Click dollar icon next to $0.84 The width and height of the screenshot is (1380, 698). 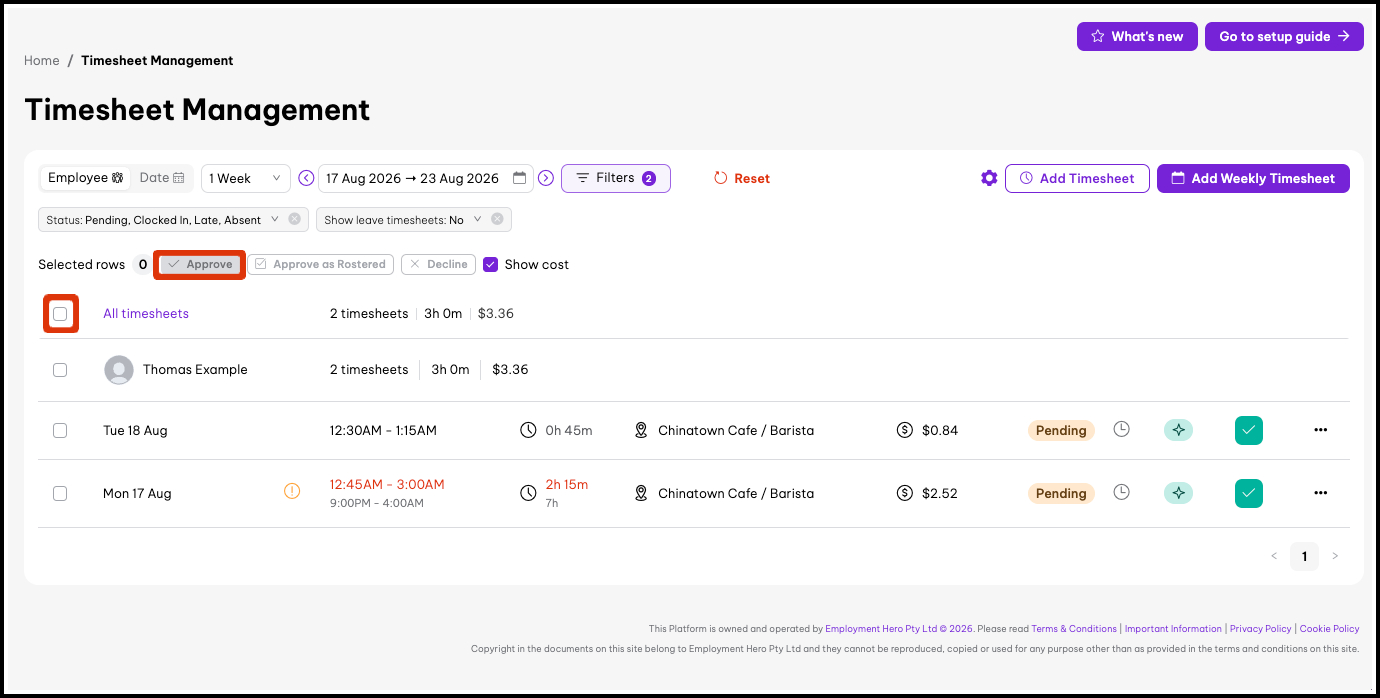905,430
